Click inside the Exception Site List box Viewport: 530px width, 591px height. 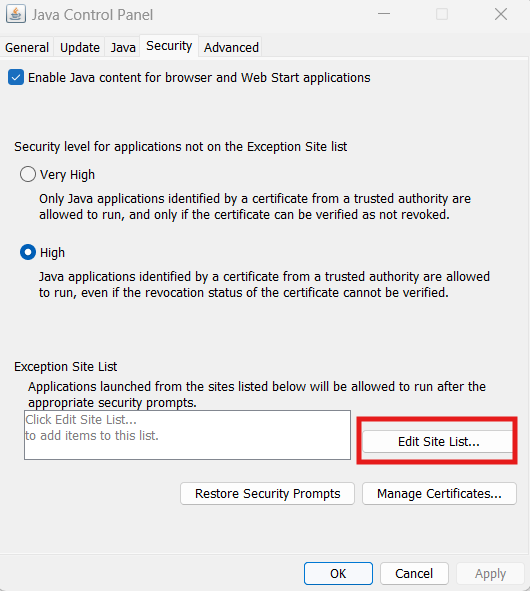pos(187,435)
